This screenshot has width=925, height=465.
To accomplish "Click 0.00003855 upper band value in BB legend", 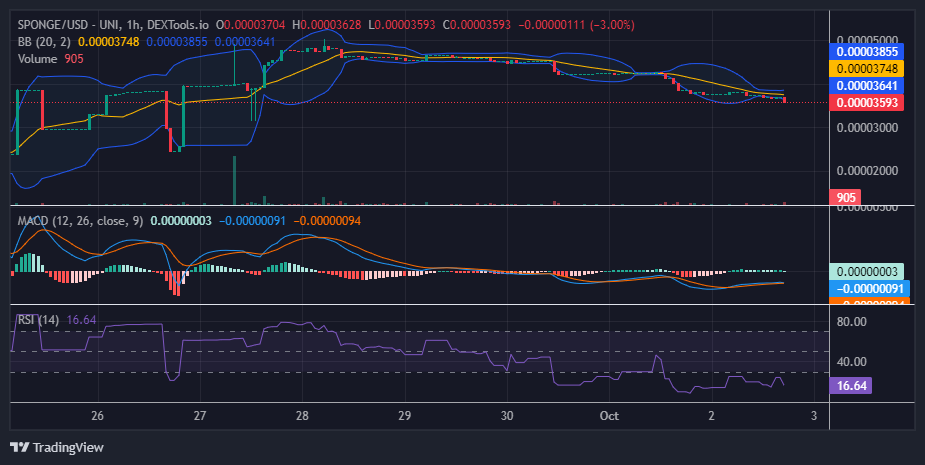I will 178,42.
